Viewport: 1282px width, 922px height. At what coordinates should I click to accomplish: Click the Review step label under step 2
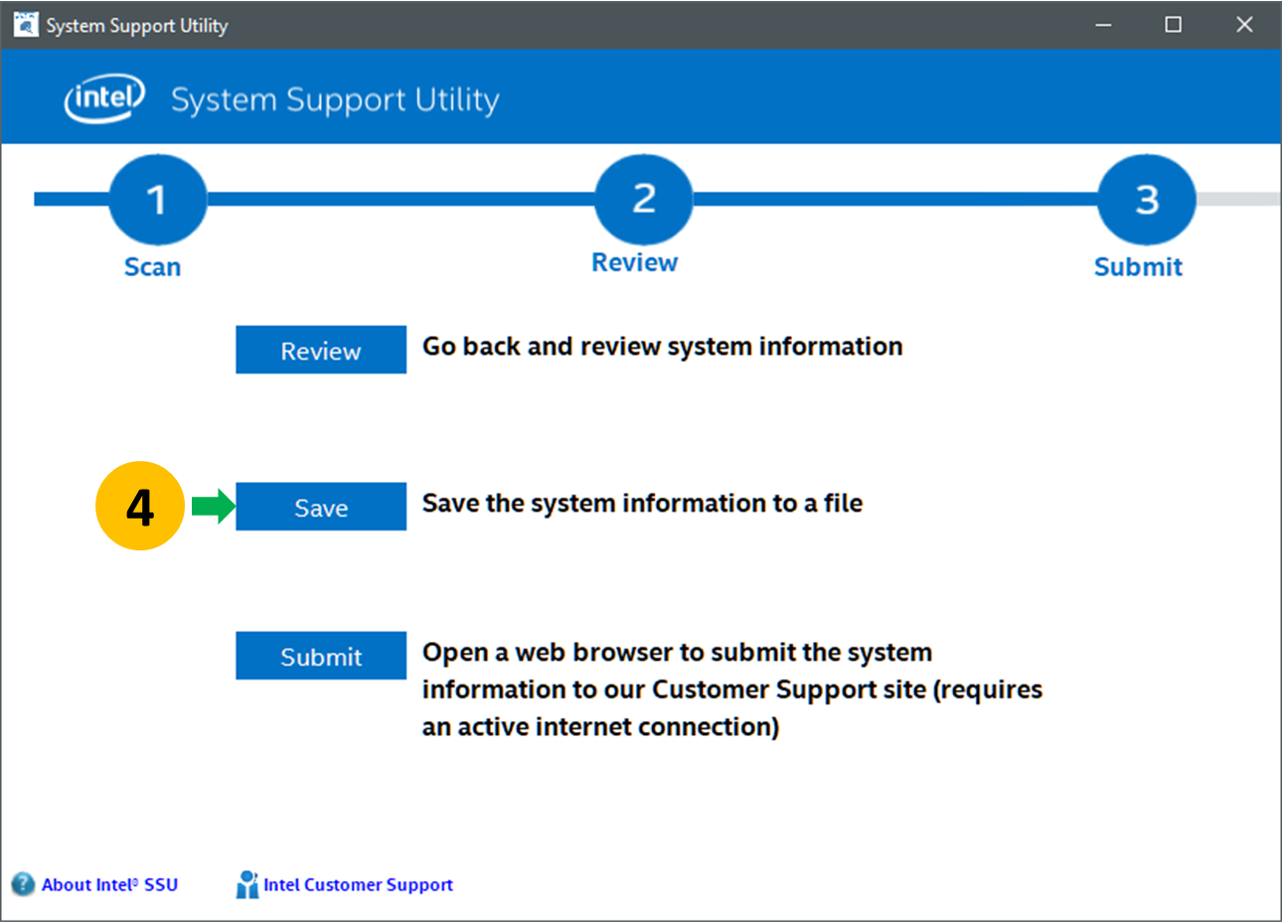click(x=635, y=262)
